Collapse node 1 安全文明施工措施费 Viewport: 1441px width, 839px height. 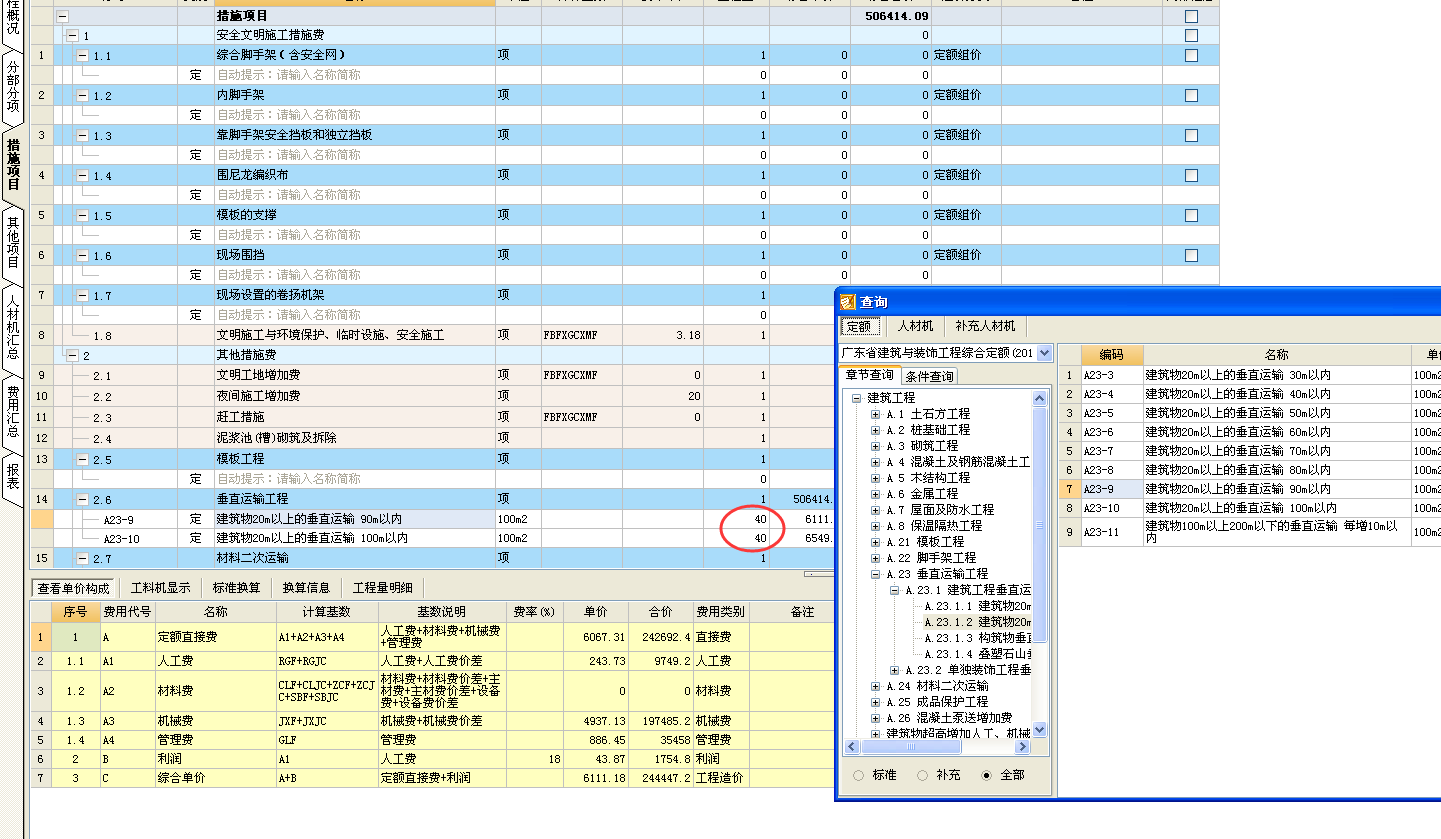coord(72,36)
